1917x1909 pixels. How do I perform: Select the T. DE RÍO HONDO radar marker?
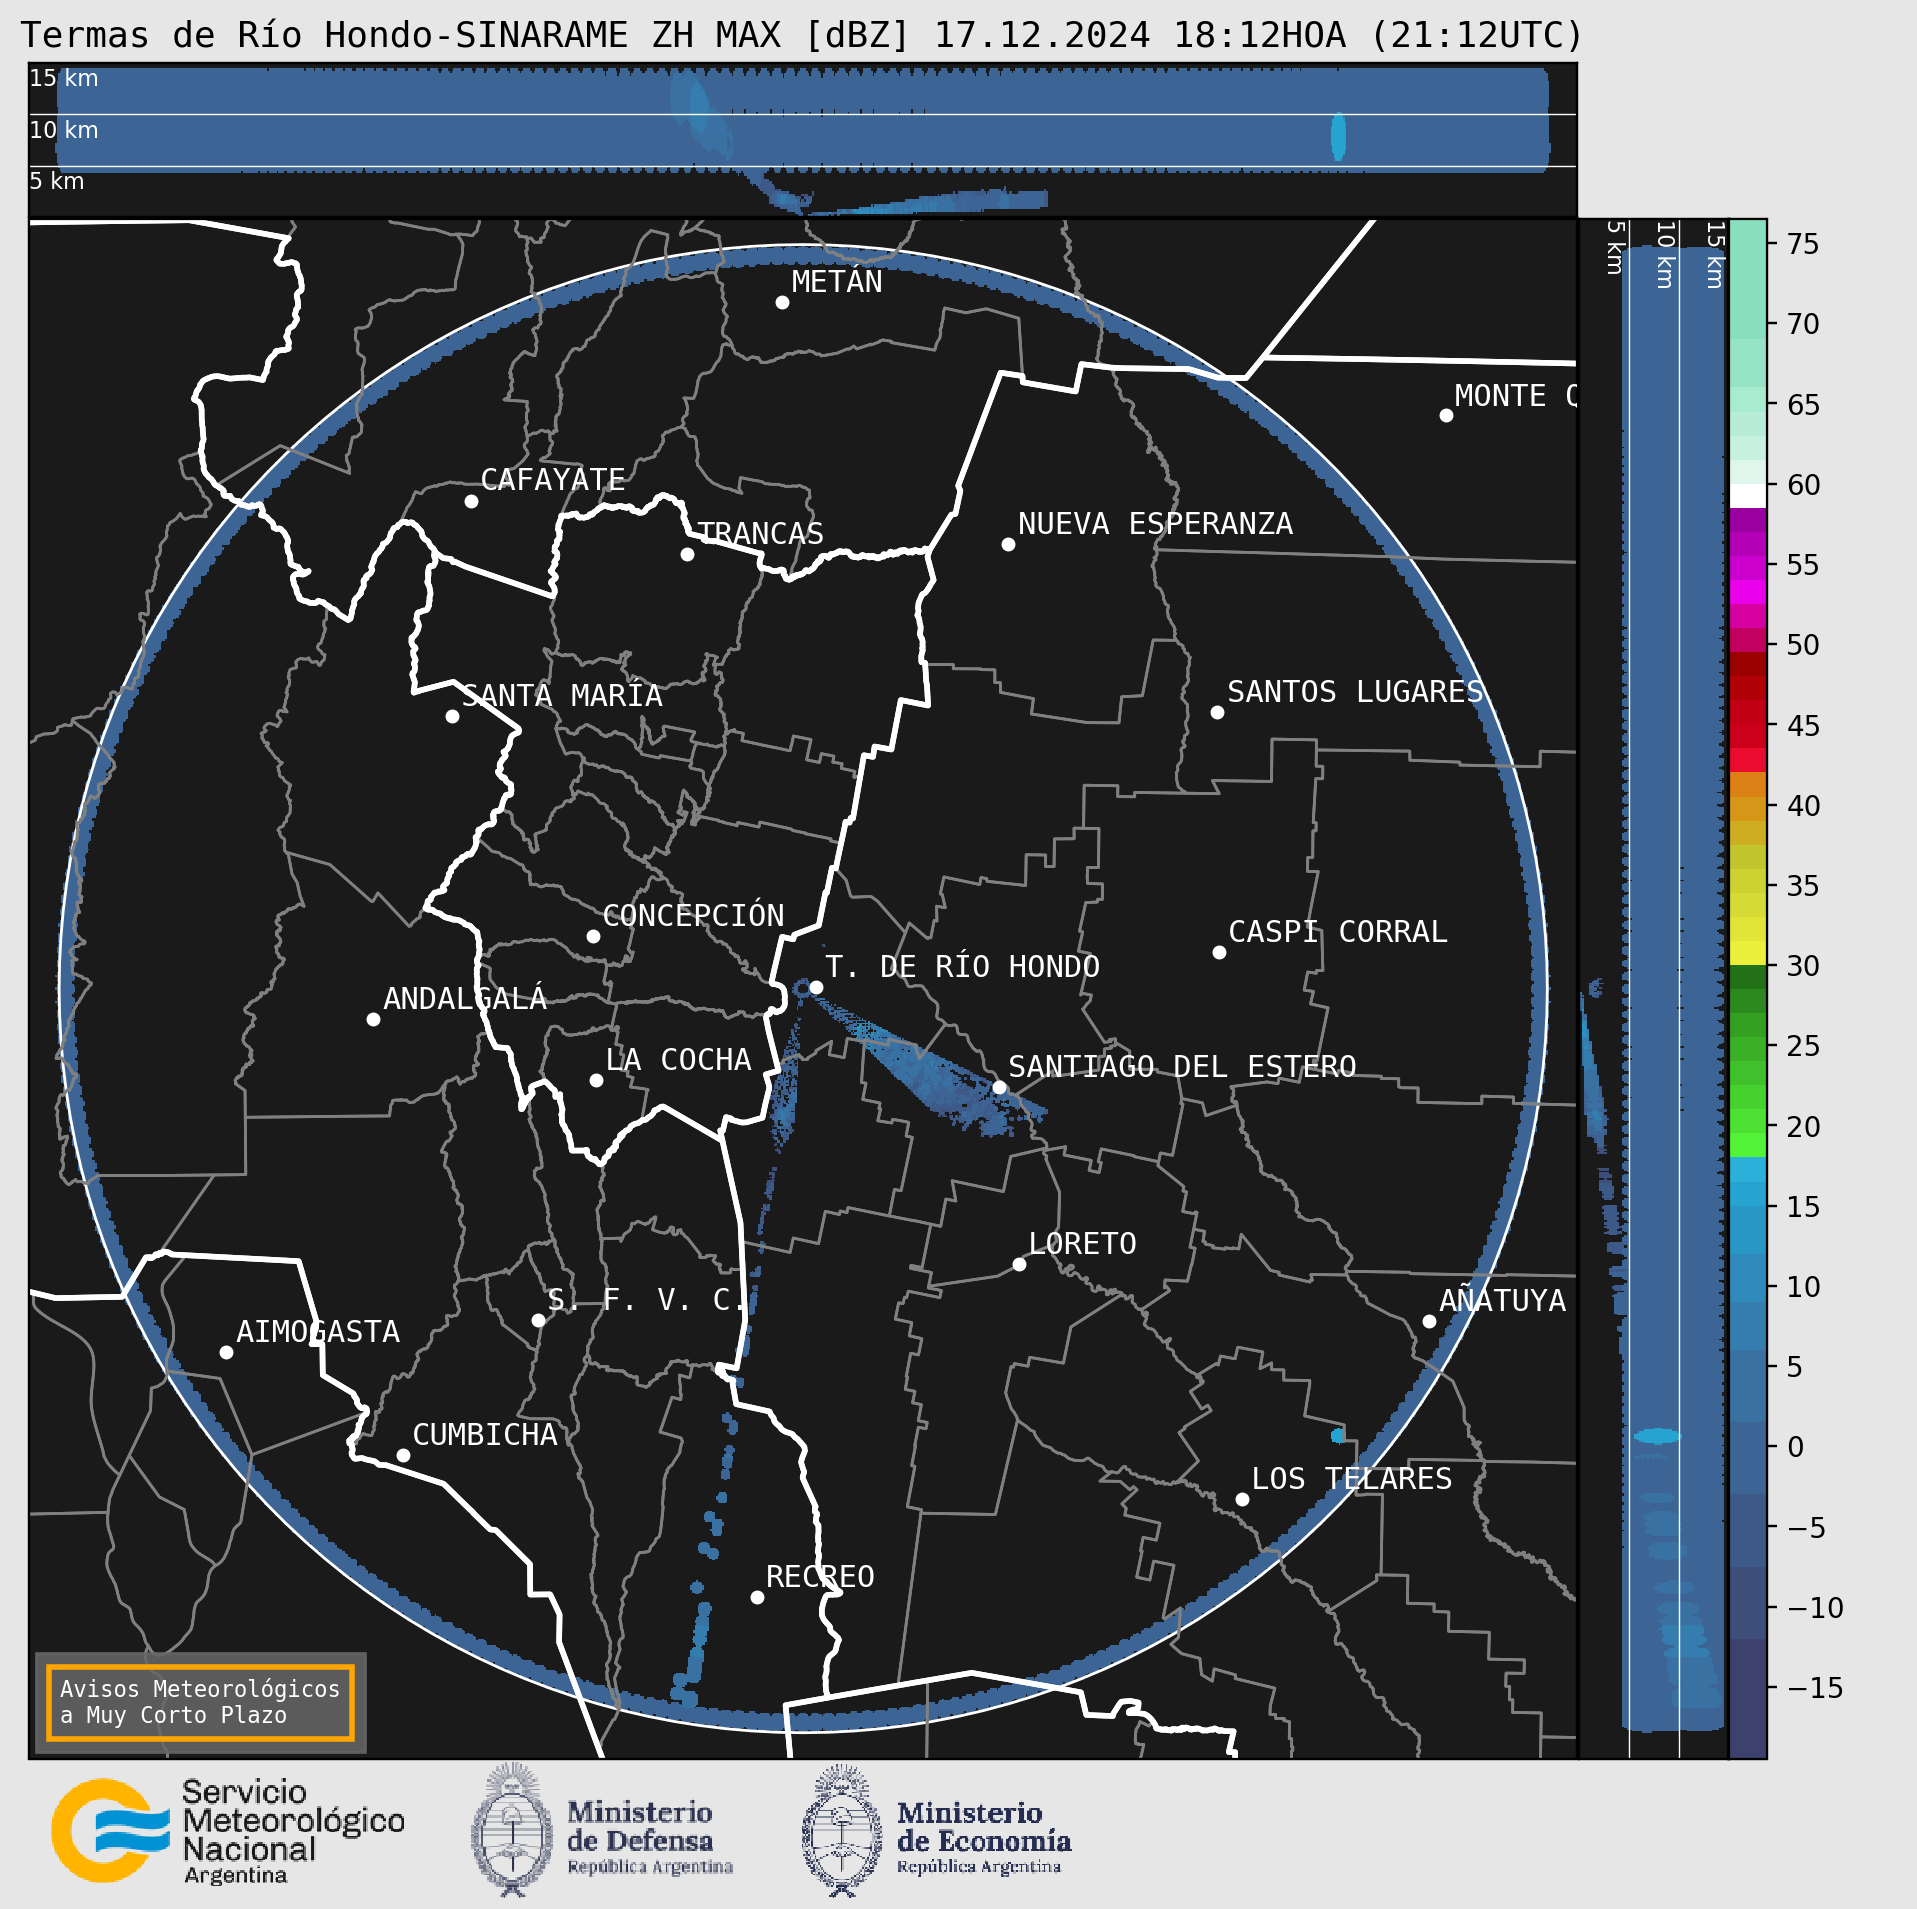816,987
